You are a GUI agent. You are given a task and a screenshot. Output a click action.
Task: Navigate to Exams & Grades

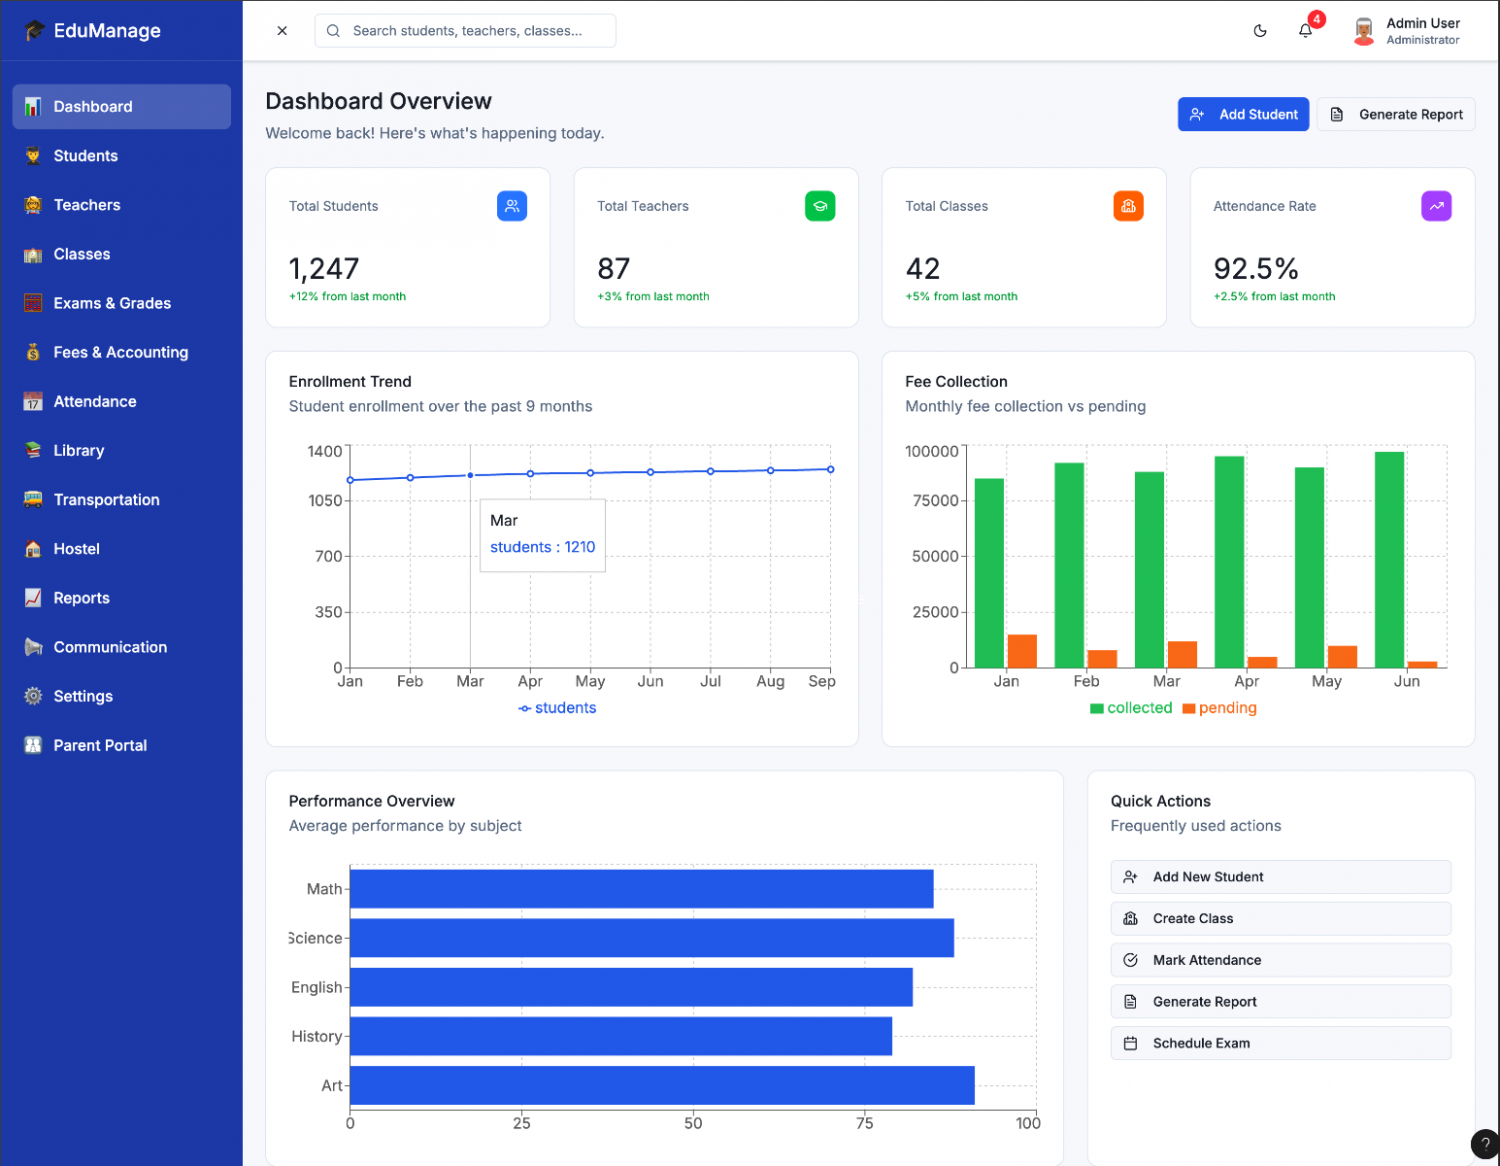112,303
